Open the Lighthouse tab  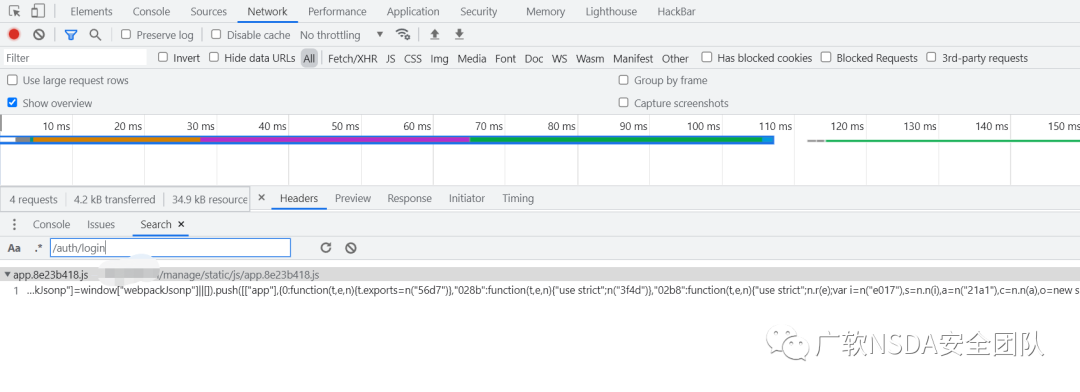click(611, 12)
